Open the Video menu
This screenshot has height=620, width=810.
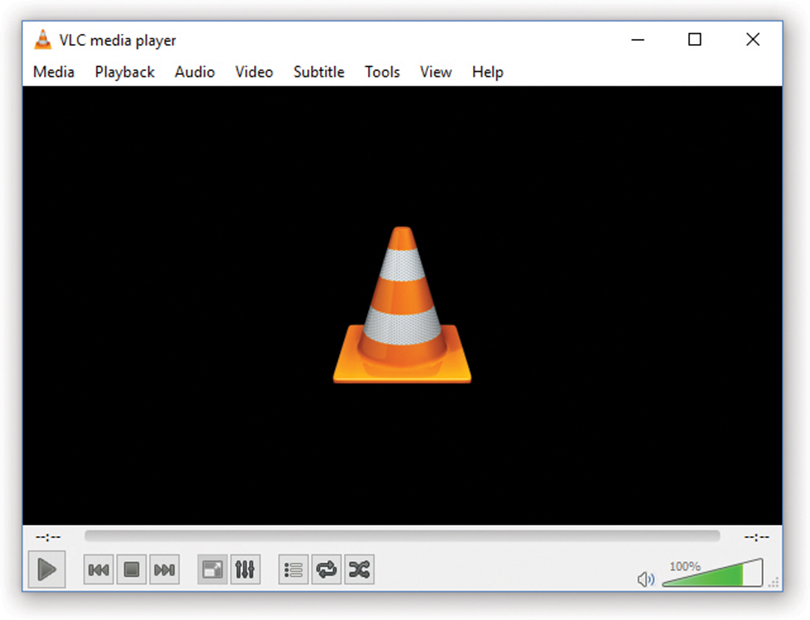254,72
